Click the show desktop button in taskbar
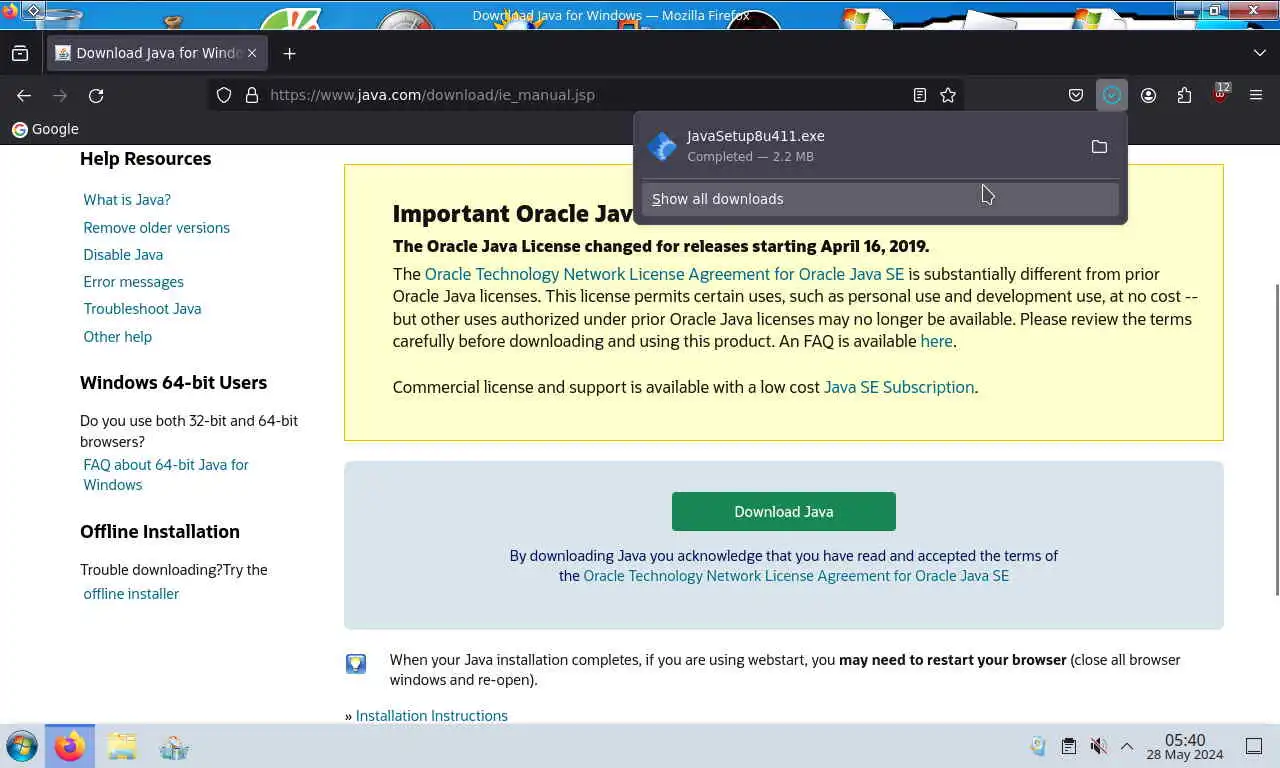Viewport: 1280px width, 768px height. 1254,746
